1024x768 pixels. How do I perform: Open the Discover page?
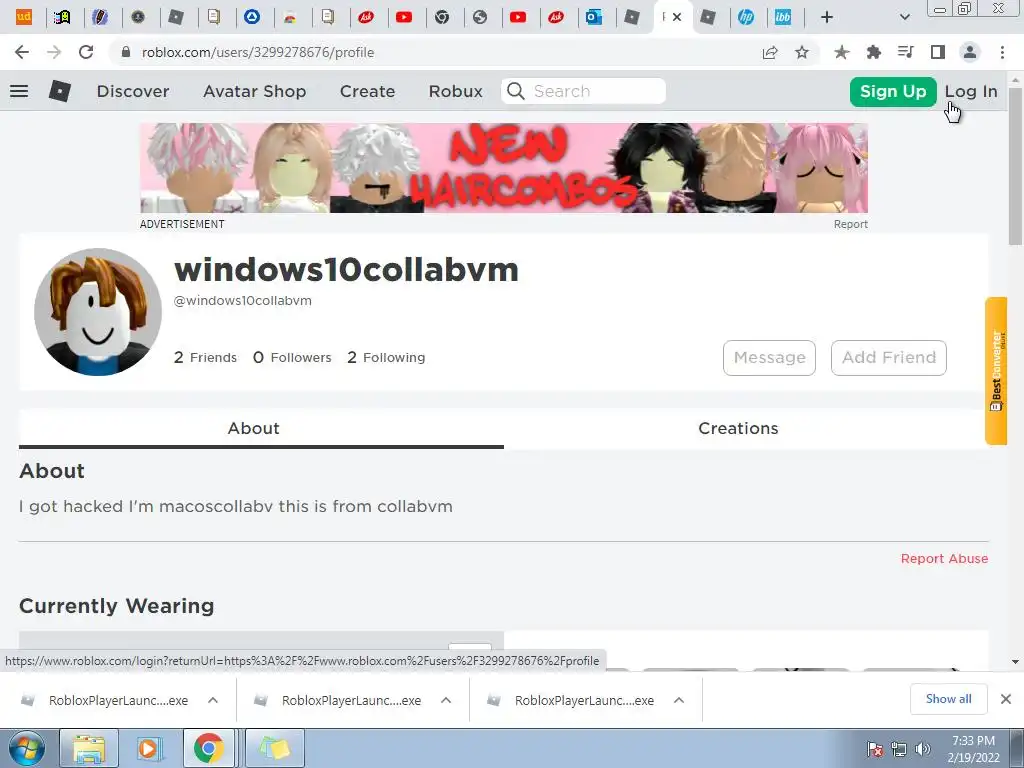(x=133, y=91)
